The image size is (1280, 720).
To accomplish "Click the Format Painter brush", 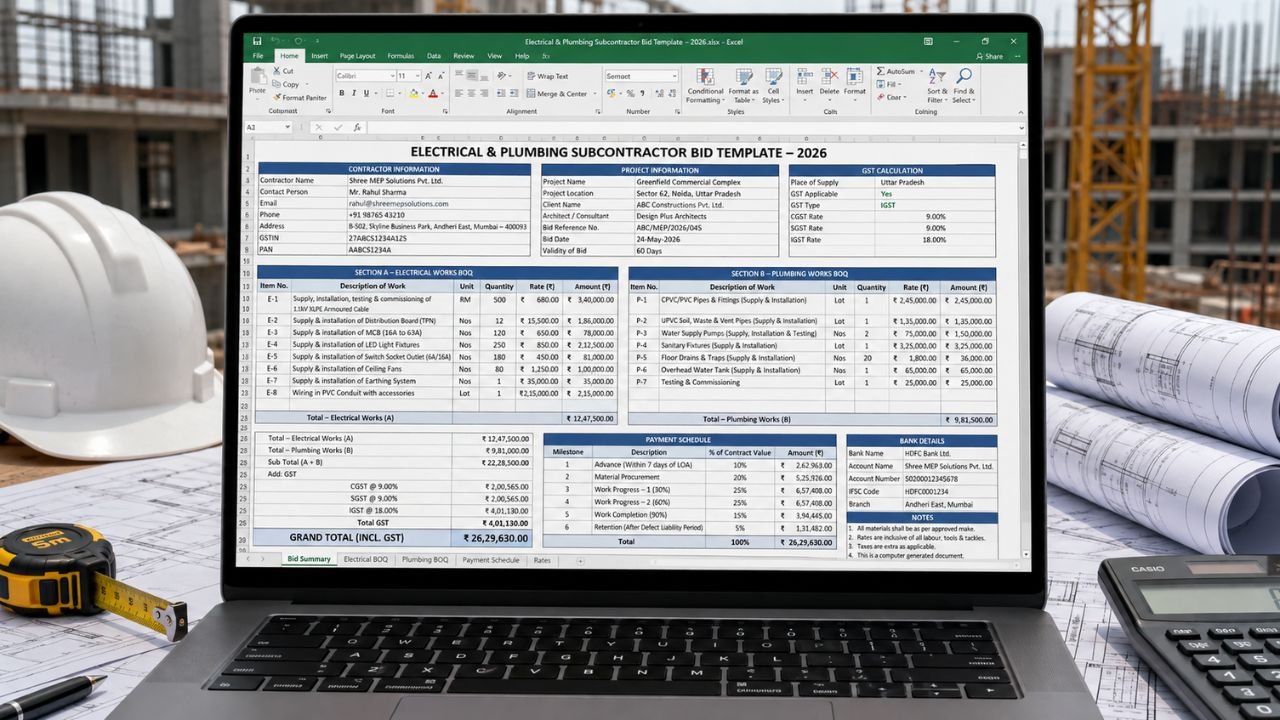I will (x=277, y=97).
